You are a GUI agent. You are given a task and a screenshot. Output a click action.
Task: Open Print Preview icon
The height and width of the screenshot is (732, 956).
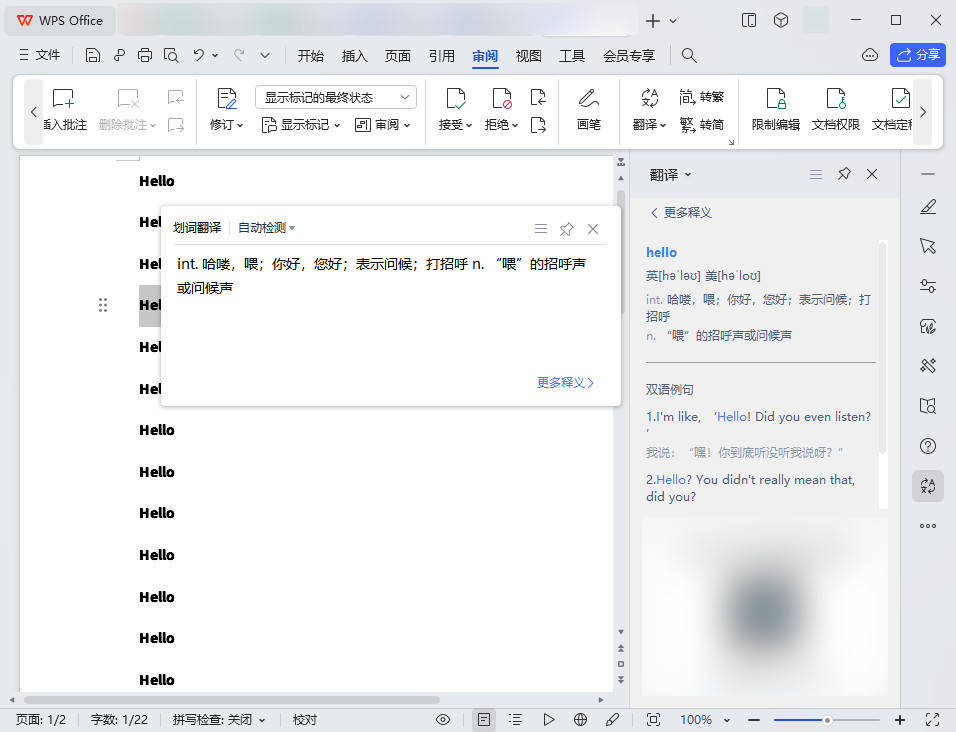click(x=171, y=55)
